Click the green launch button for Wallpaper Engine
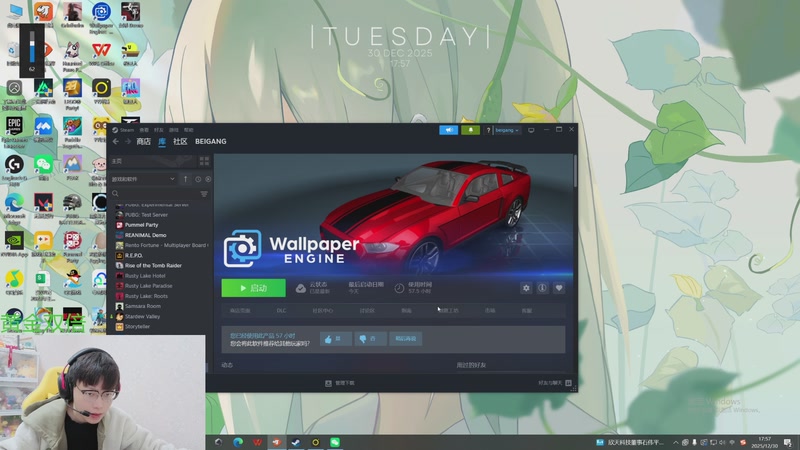Screen dimensions: 800x450 point(254,288)
